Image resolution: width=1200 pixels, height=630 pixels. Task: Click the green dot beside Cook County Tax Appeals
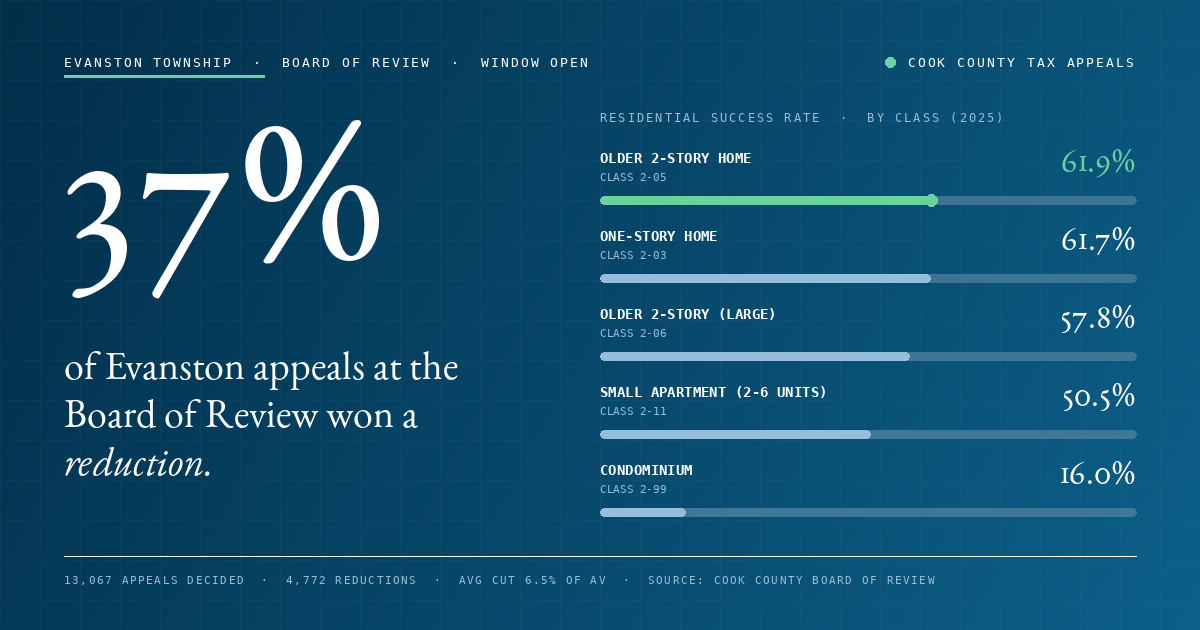[890, 62]
